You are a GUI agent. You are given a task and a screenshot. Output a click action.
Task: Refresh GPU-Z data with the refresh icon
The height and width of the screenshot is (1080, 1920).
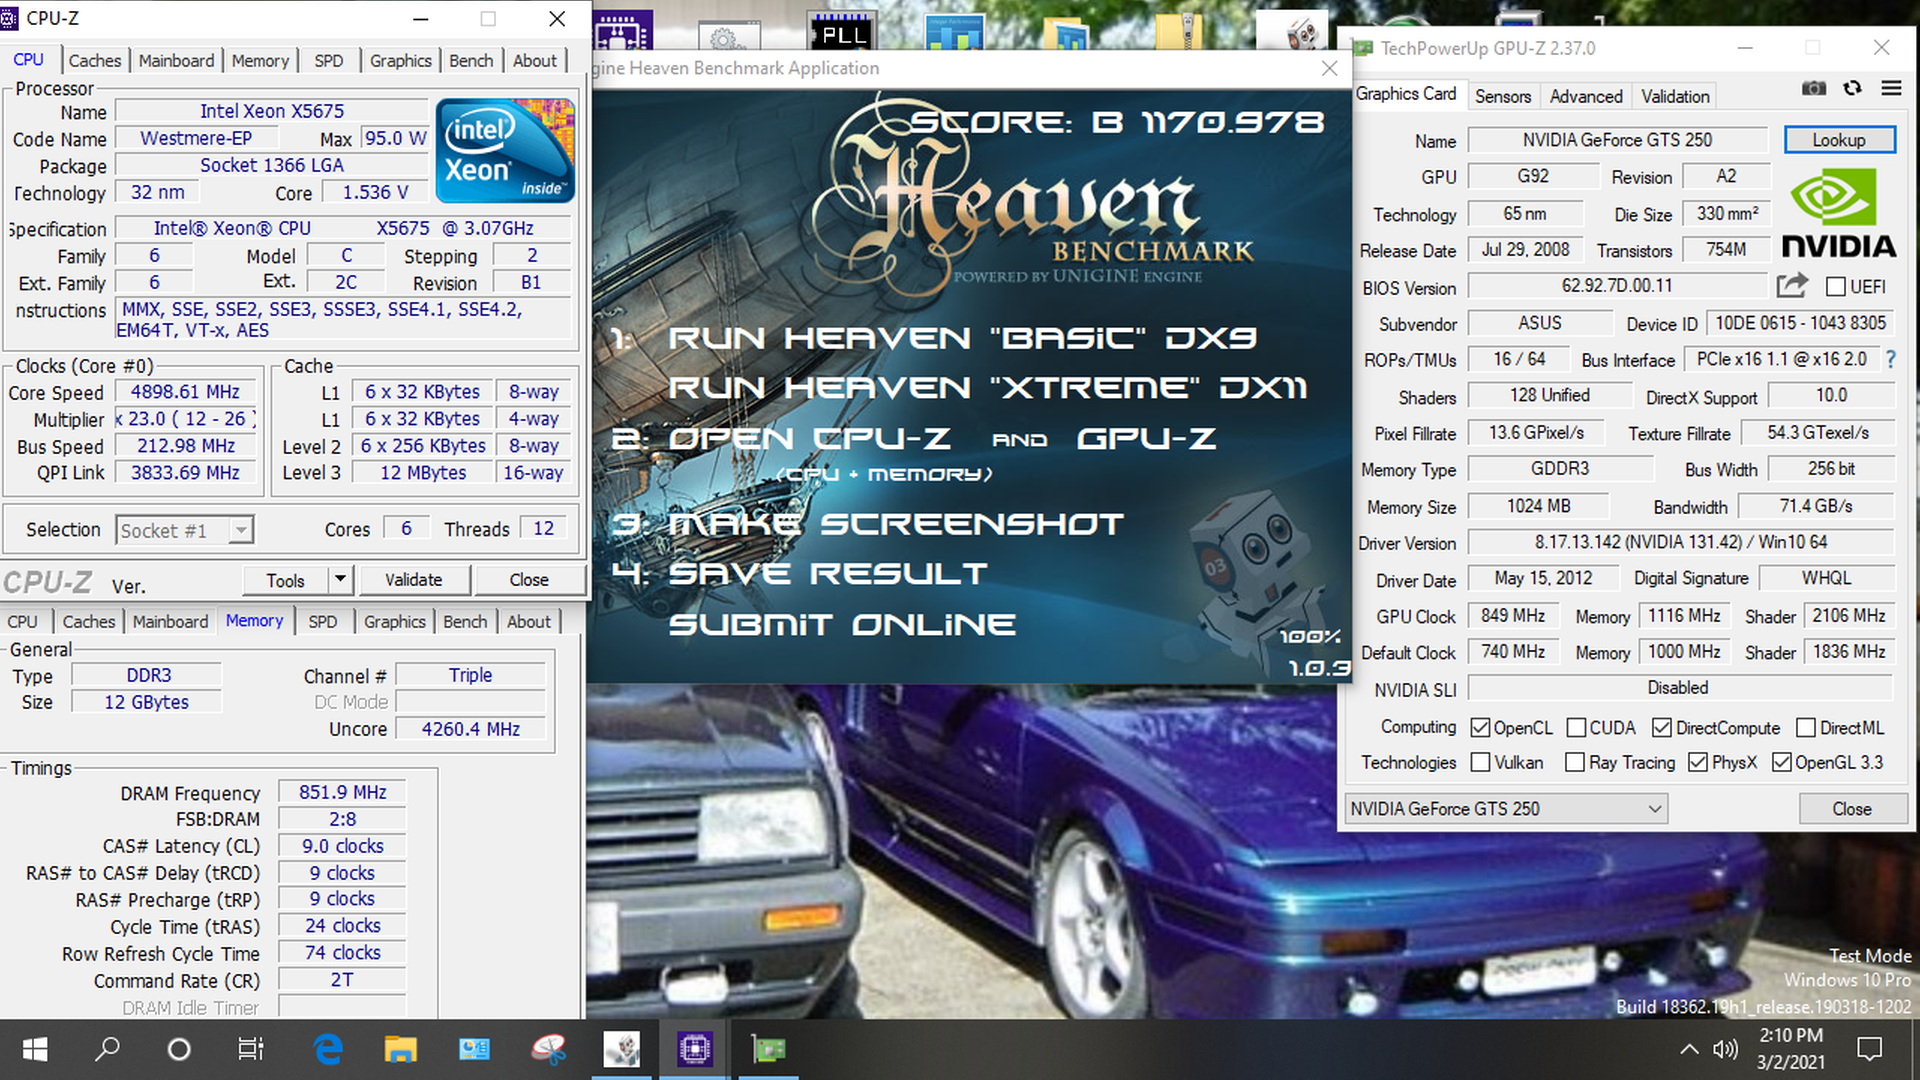tap(1852, 88)
